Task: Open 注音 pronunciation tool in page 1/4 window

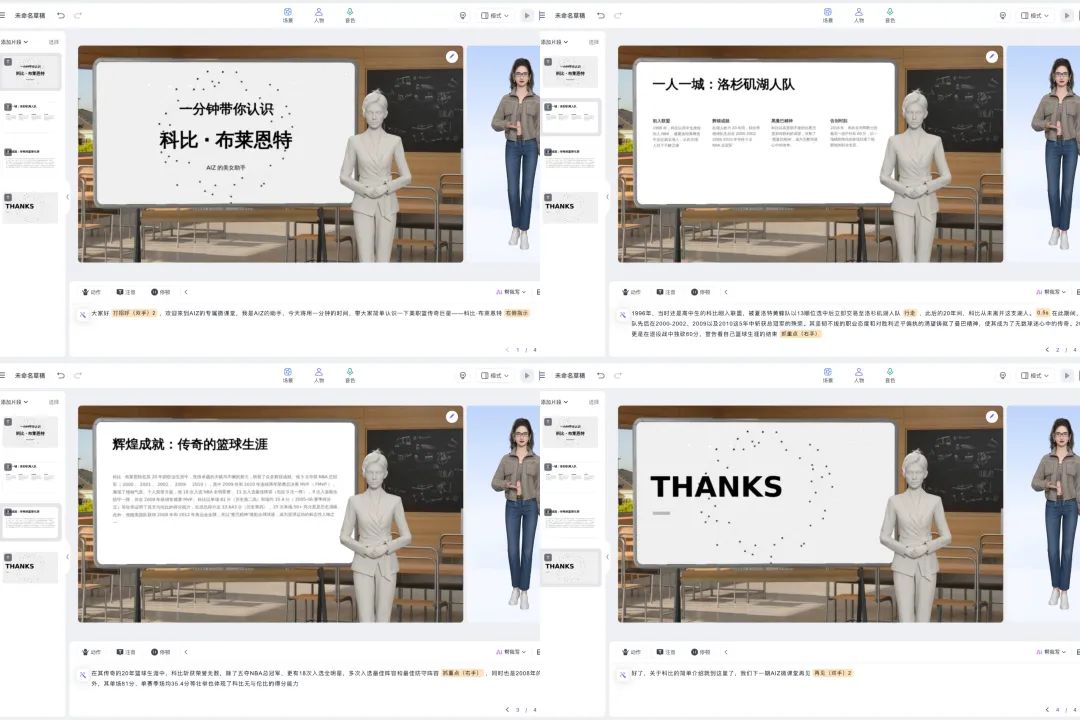Action: 126,292
